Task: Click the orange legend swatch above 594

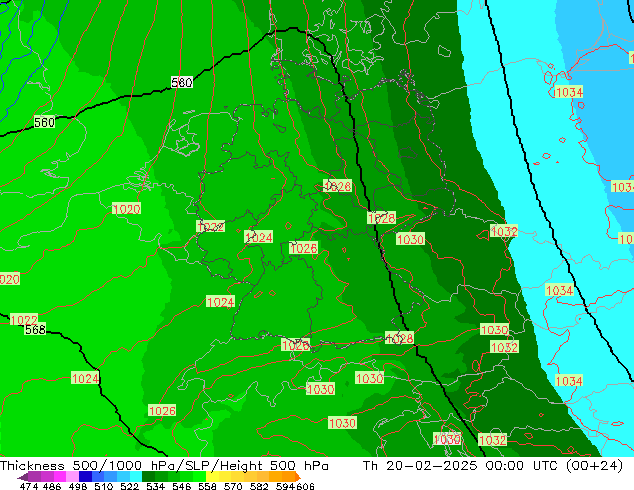Action: pyautogui.click(x=288, y=477)
